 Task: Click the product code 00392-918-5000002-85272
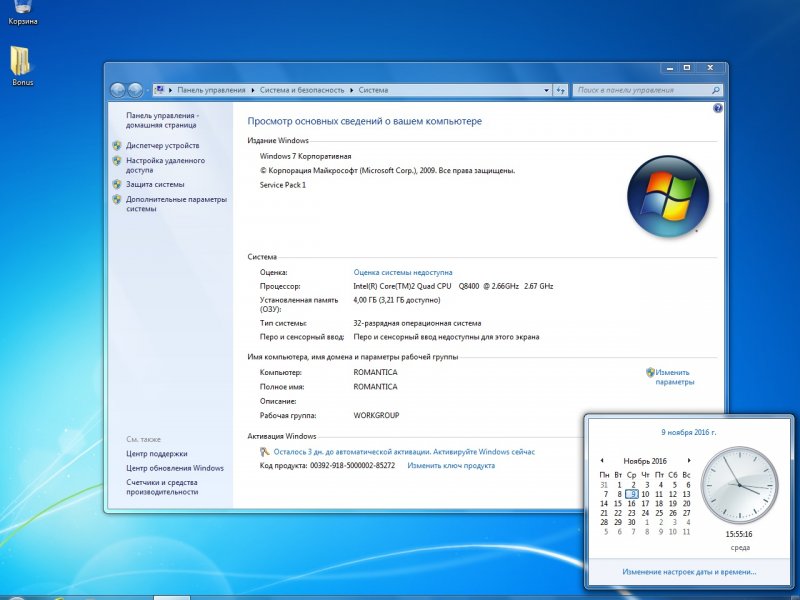[352, 465]
